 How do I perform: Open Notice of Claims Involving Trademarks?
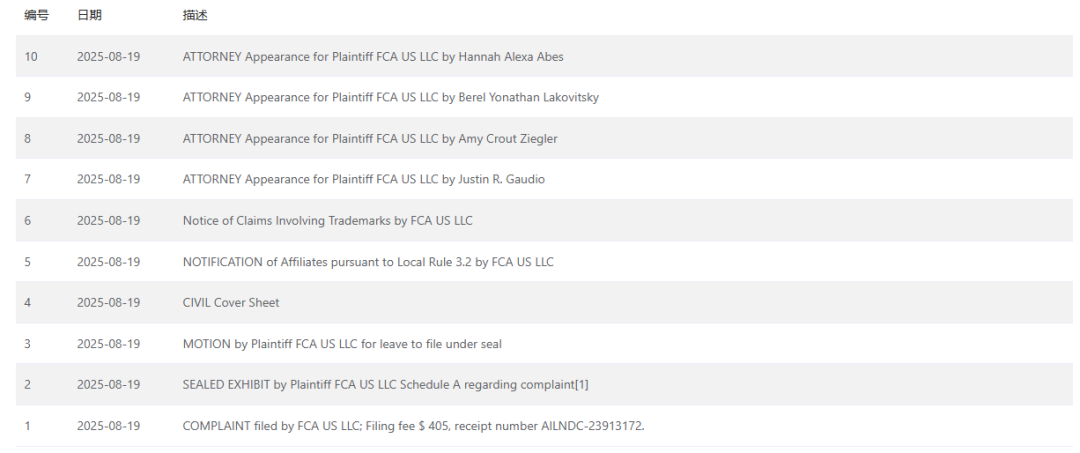pos(327,221)
